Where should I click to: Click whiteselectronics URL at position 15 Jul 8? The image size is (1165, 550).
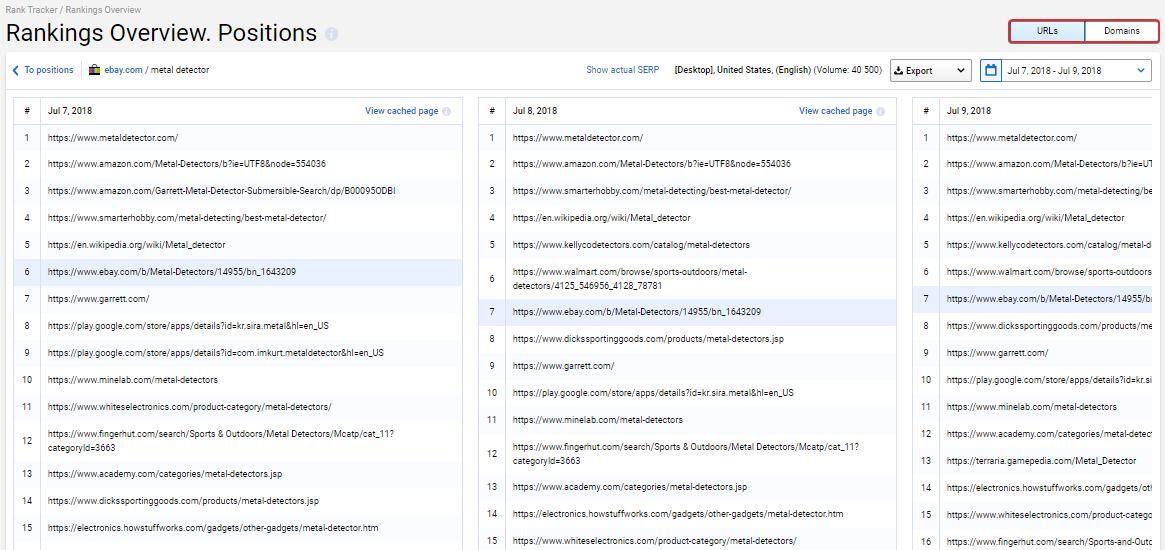(655, 540)
